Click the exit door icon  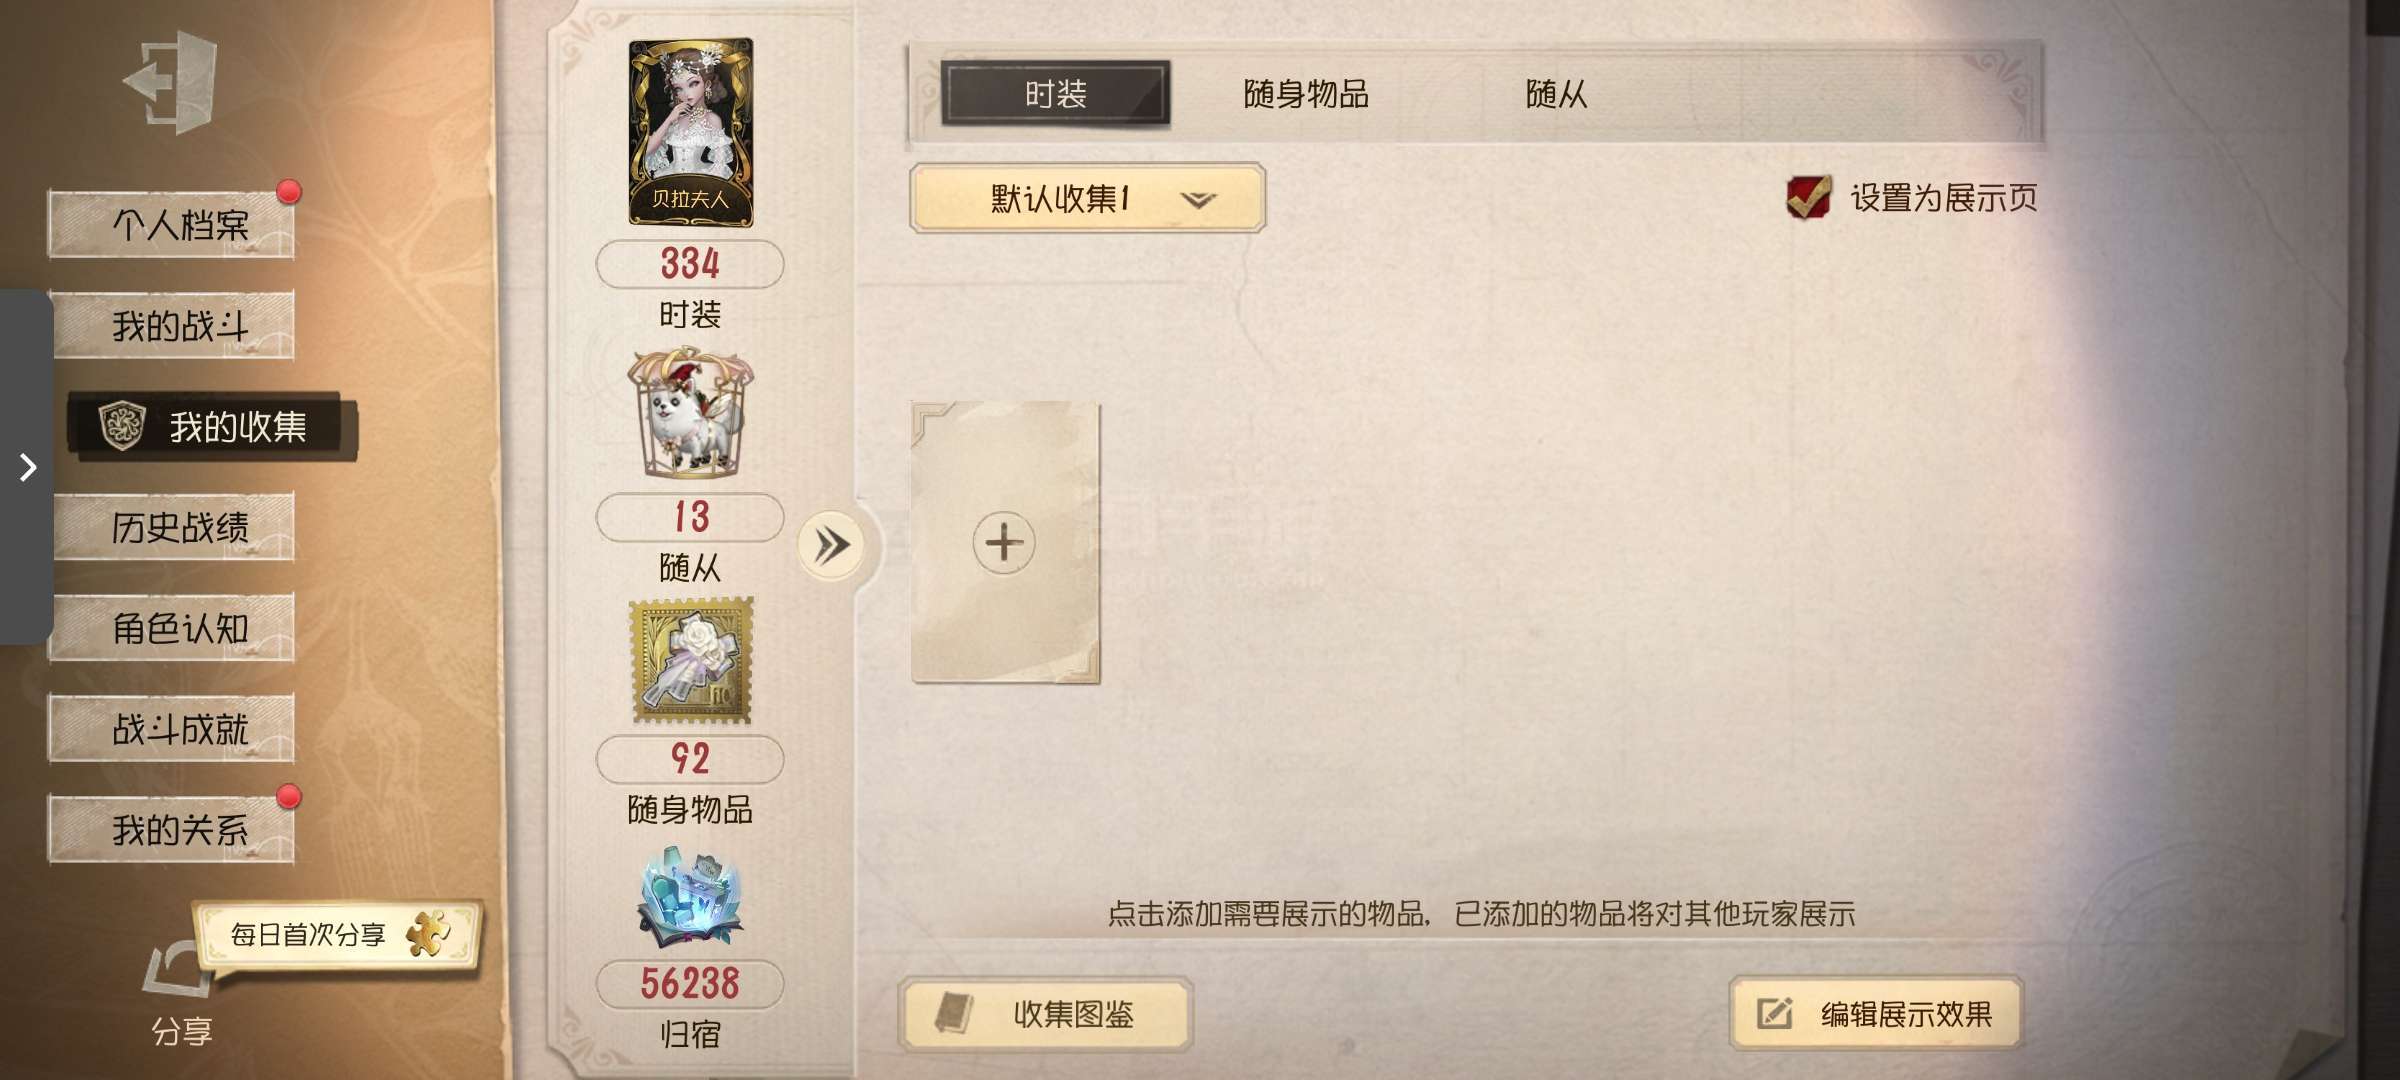coord(171,82)
